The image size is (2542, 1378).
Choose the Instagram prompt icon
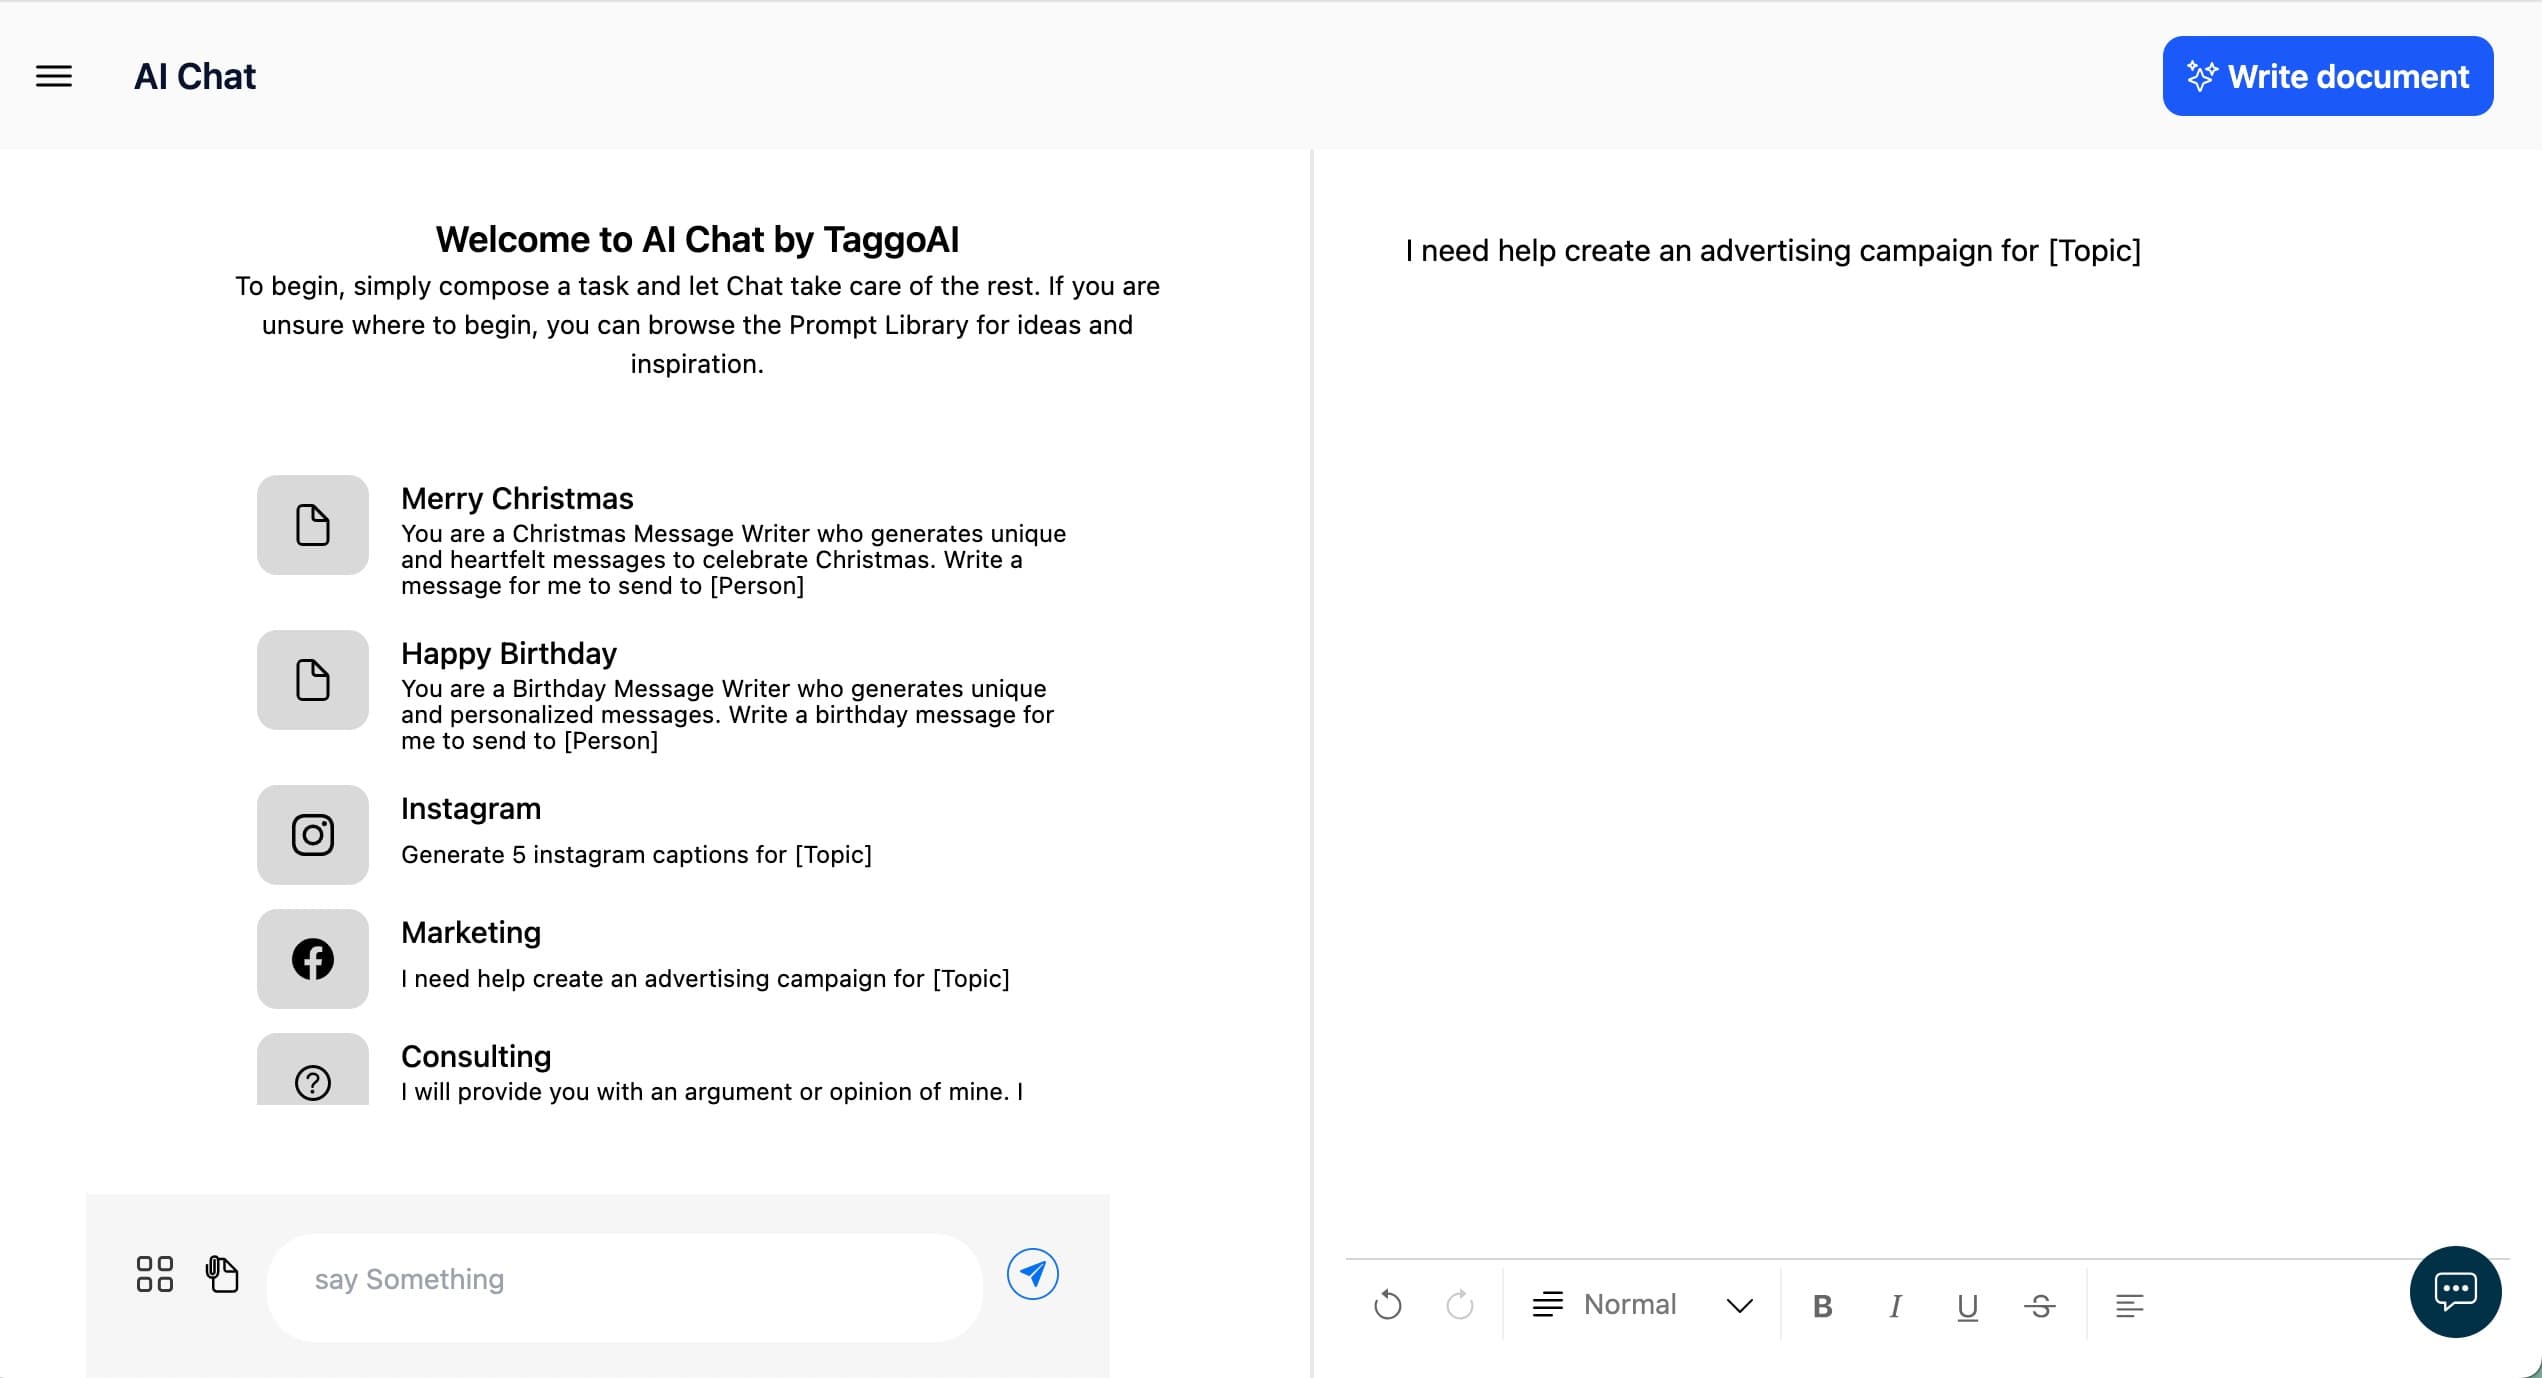click(x=313, y=835)
